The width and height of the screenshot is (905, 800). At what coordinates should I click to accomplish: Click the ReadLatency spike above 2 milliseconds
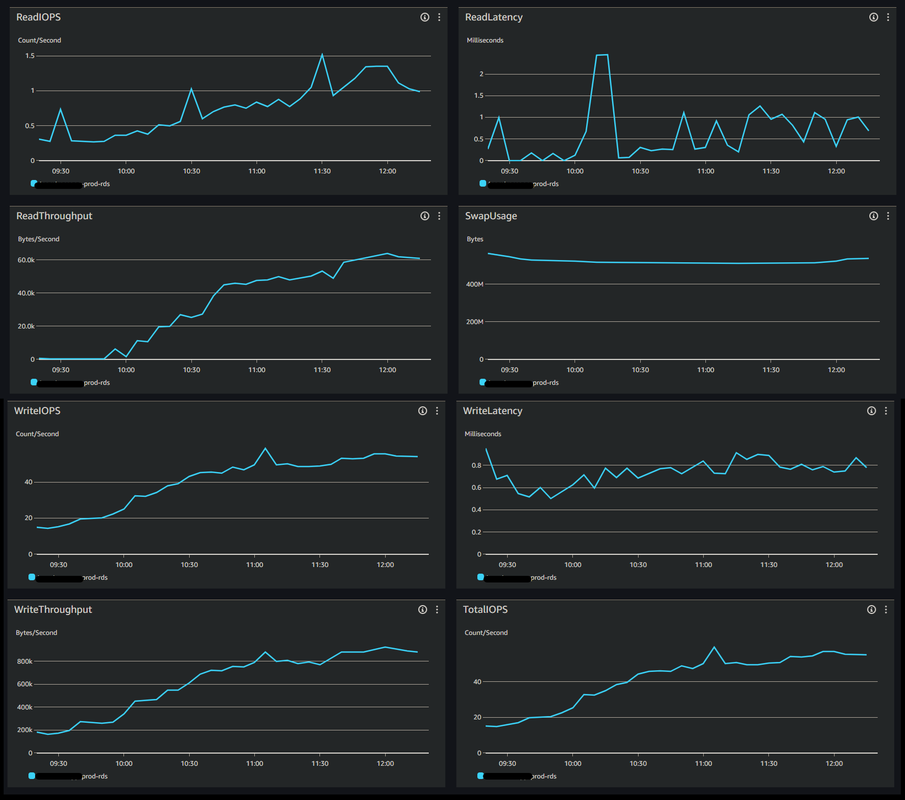(x=602, y=55)
